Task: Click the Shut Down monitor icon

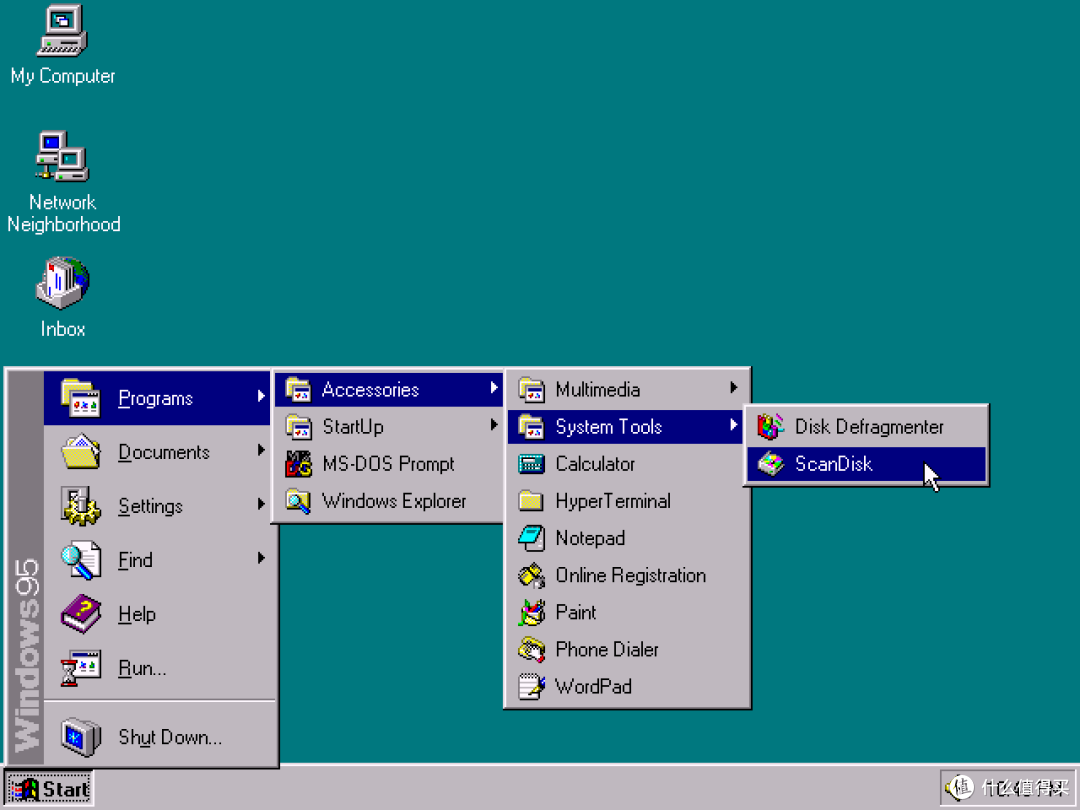Action: tap(81, 737)
